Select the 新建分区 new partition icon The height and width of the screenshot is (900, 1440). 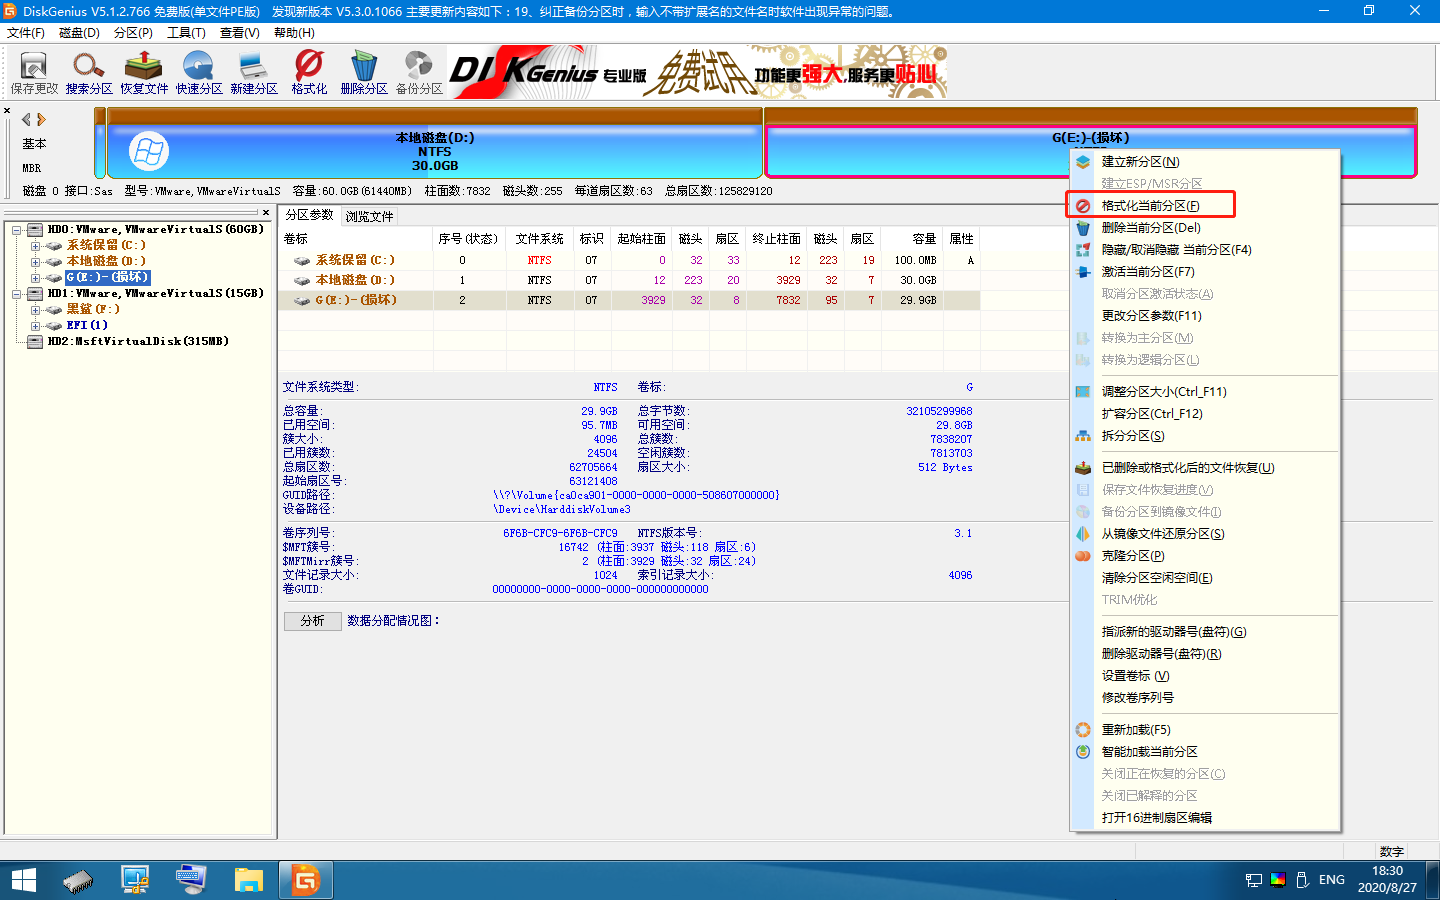pos(254,74)
